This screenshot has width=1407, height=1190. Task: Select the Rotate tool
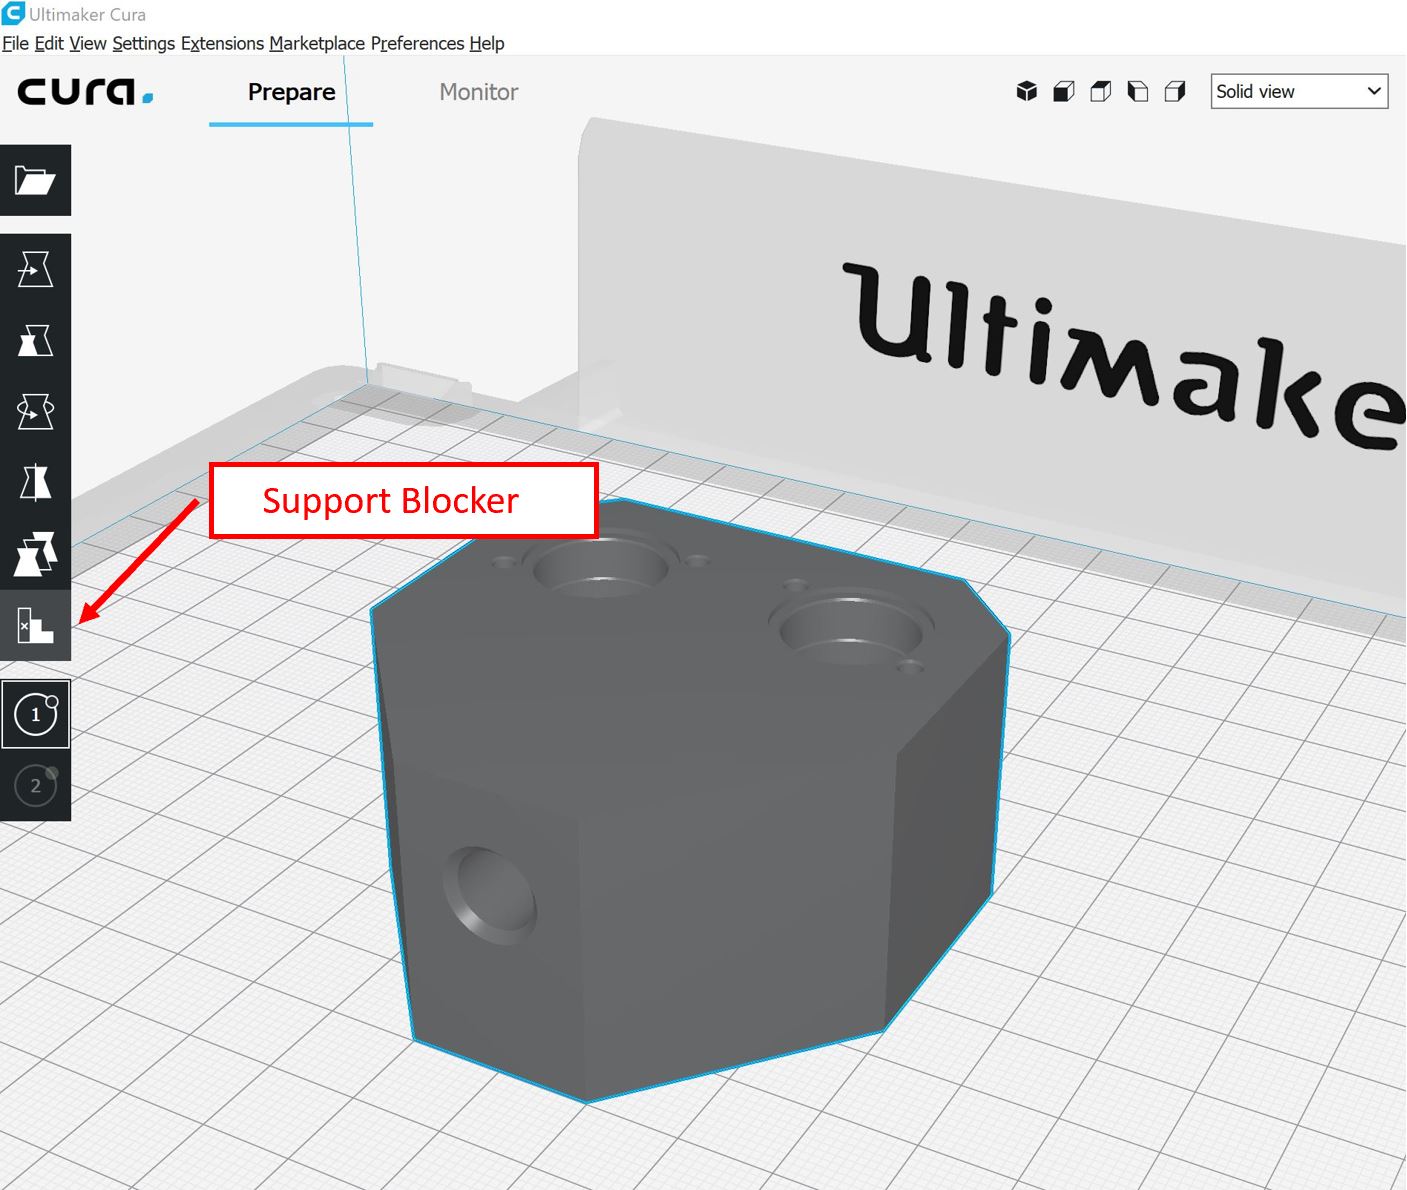(35, 411)
